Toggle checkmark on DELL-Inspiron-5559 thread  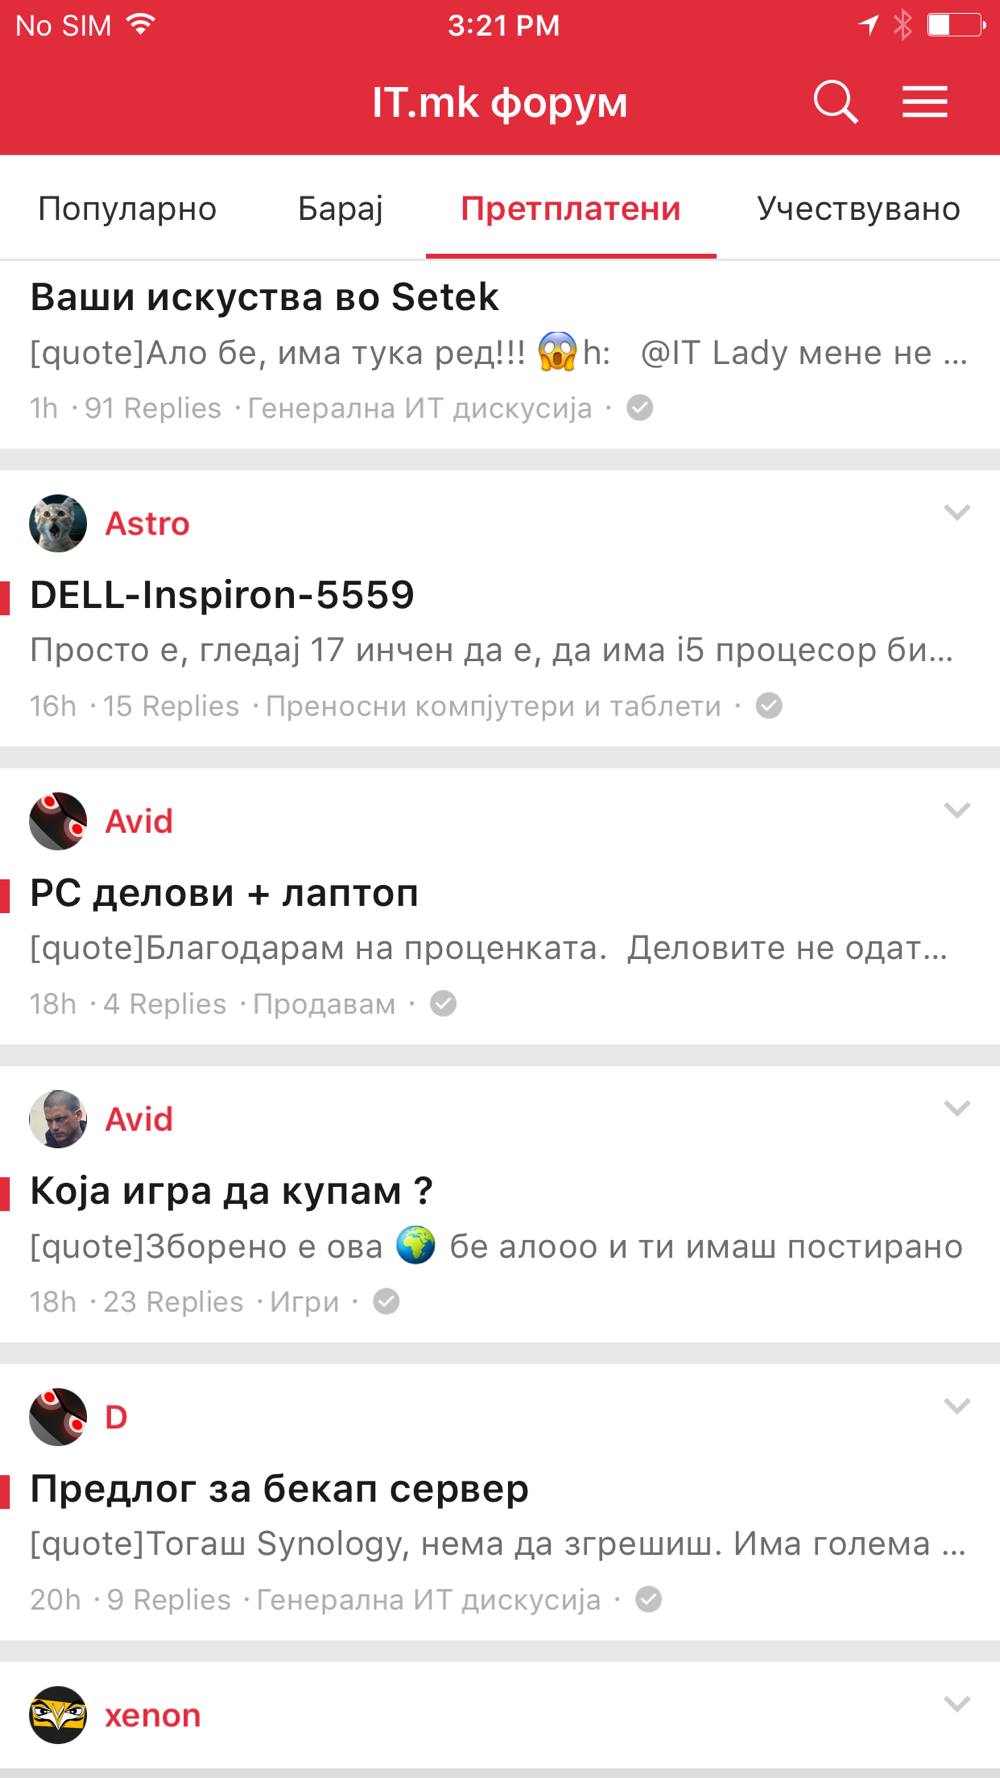tap(769, 706)
